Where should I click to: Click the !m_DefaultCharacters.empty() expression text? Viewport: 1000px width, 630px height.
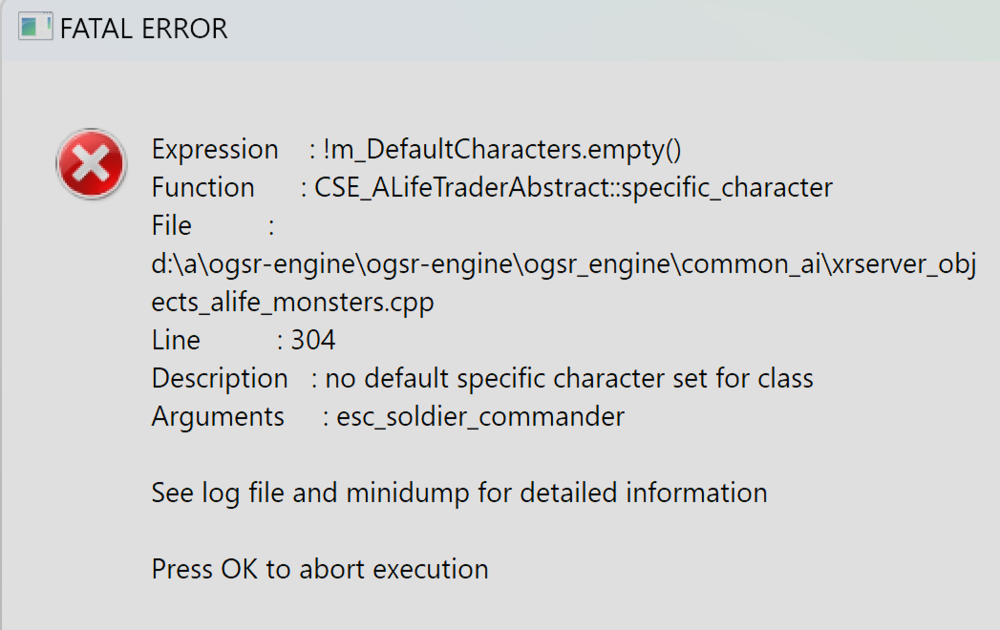pyautogui.click(x=502, y=150)
